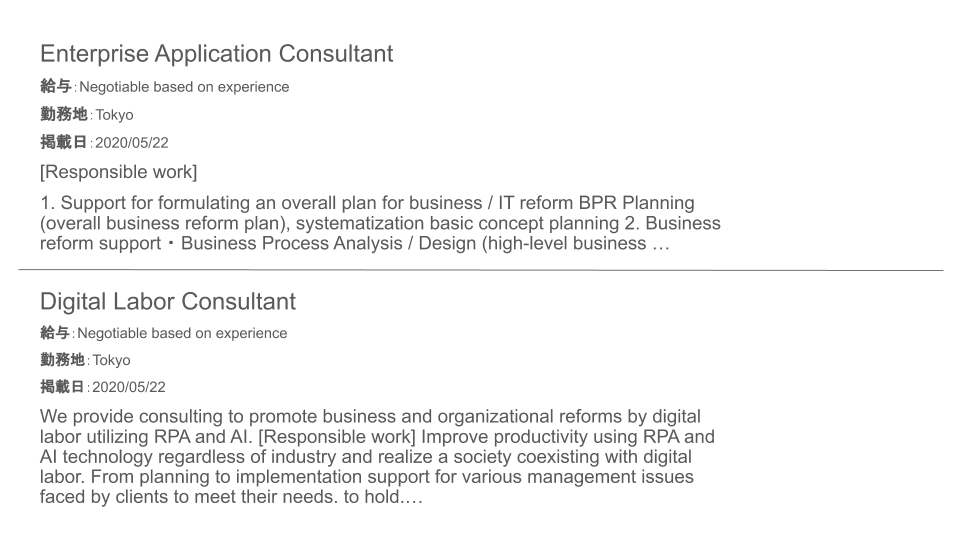Click second job's posting date 2020/05/22
960x540 pixels.
pos(129,387)
